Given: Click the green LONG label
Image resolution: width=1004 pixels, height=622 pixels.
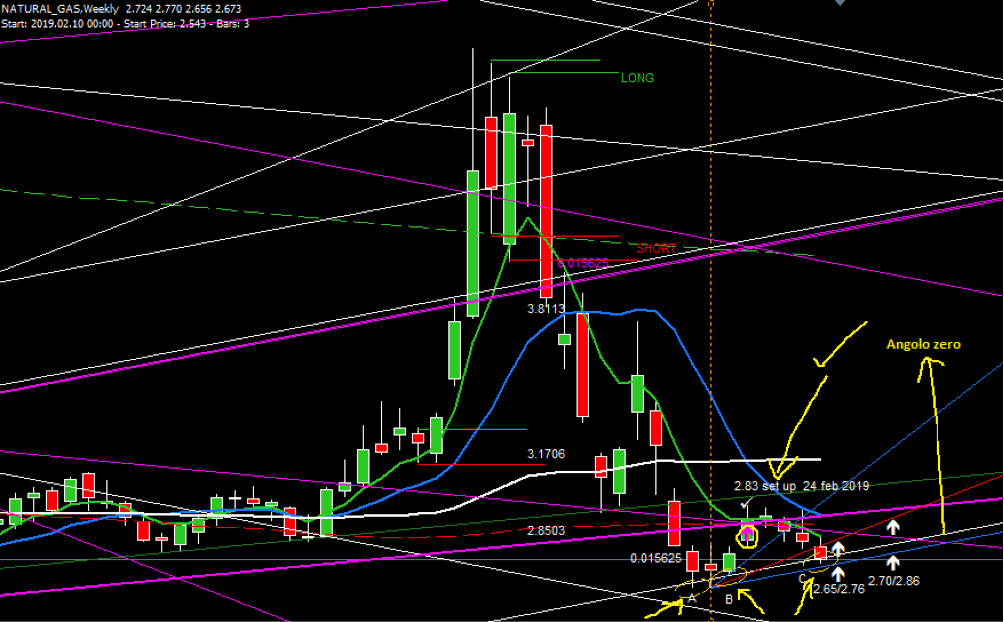Looking at the screenshot, I should [637, 78].
